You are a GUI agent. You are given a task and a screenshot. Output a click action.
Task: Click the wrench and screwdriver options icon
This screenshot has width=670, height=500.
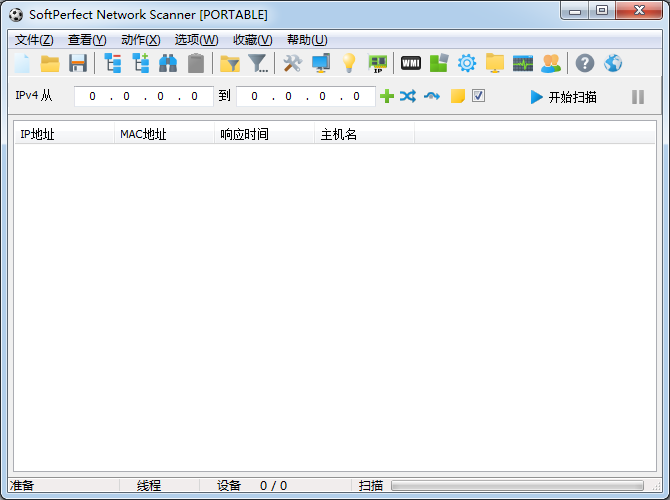point(292,64)
